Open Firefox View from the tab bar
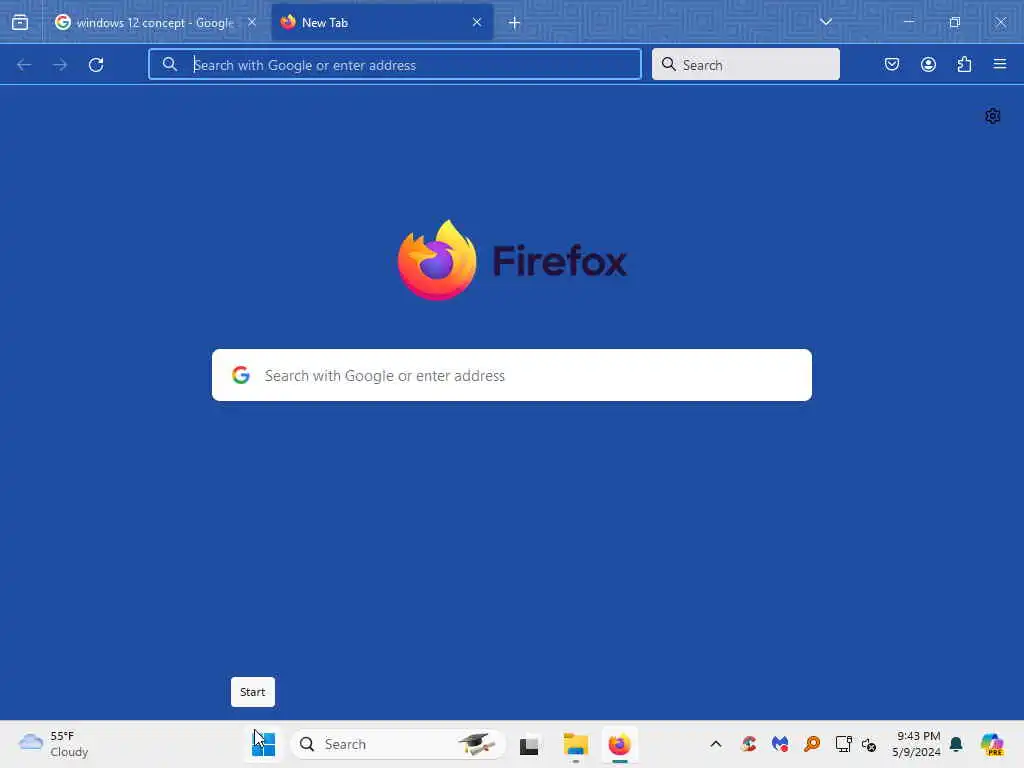1024x768 pixels. point(20,22)
